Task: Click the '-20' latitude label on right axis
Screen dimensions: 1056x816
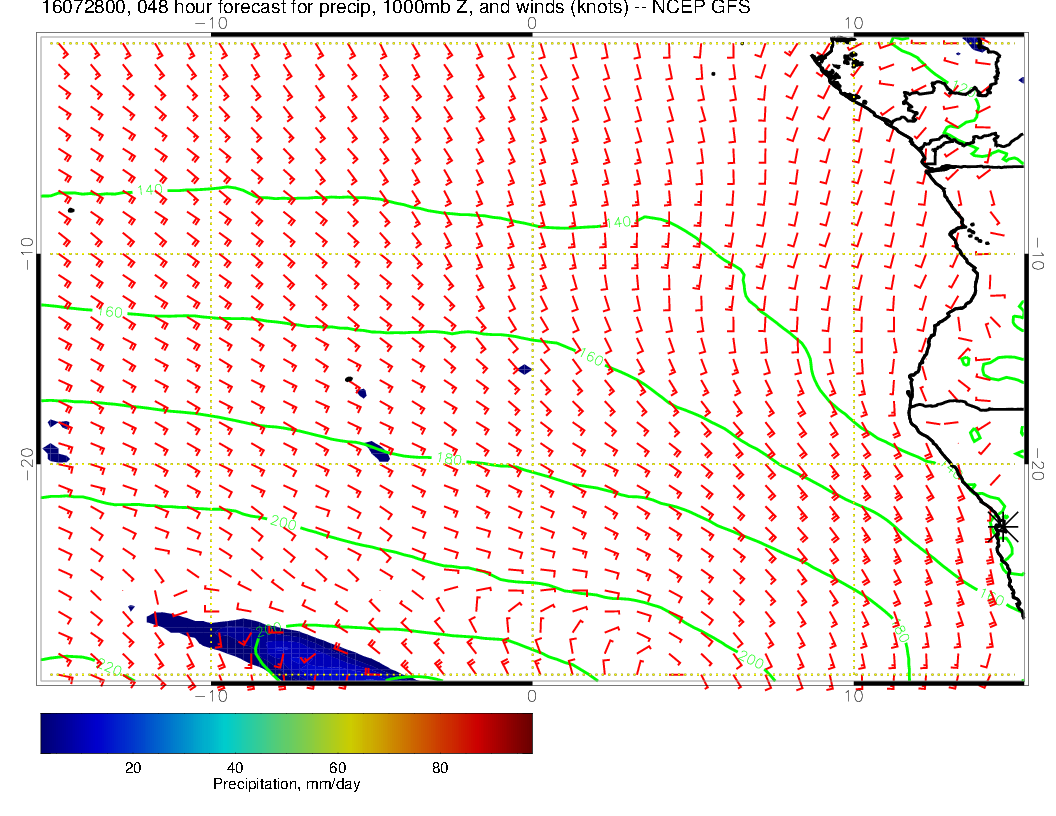Action: point(1037,464)
